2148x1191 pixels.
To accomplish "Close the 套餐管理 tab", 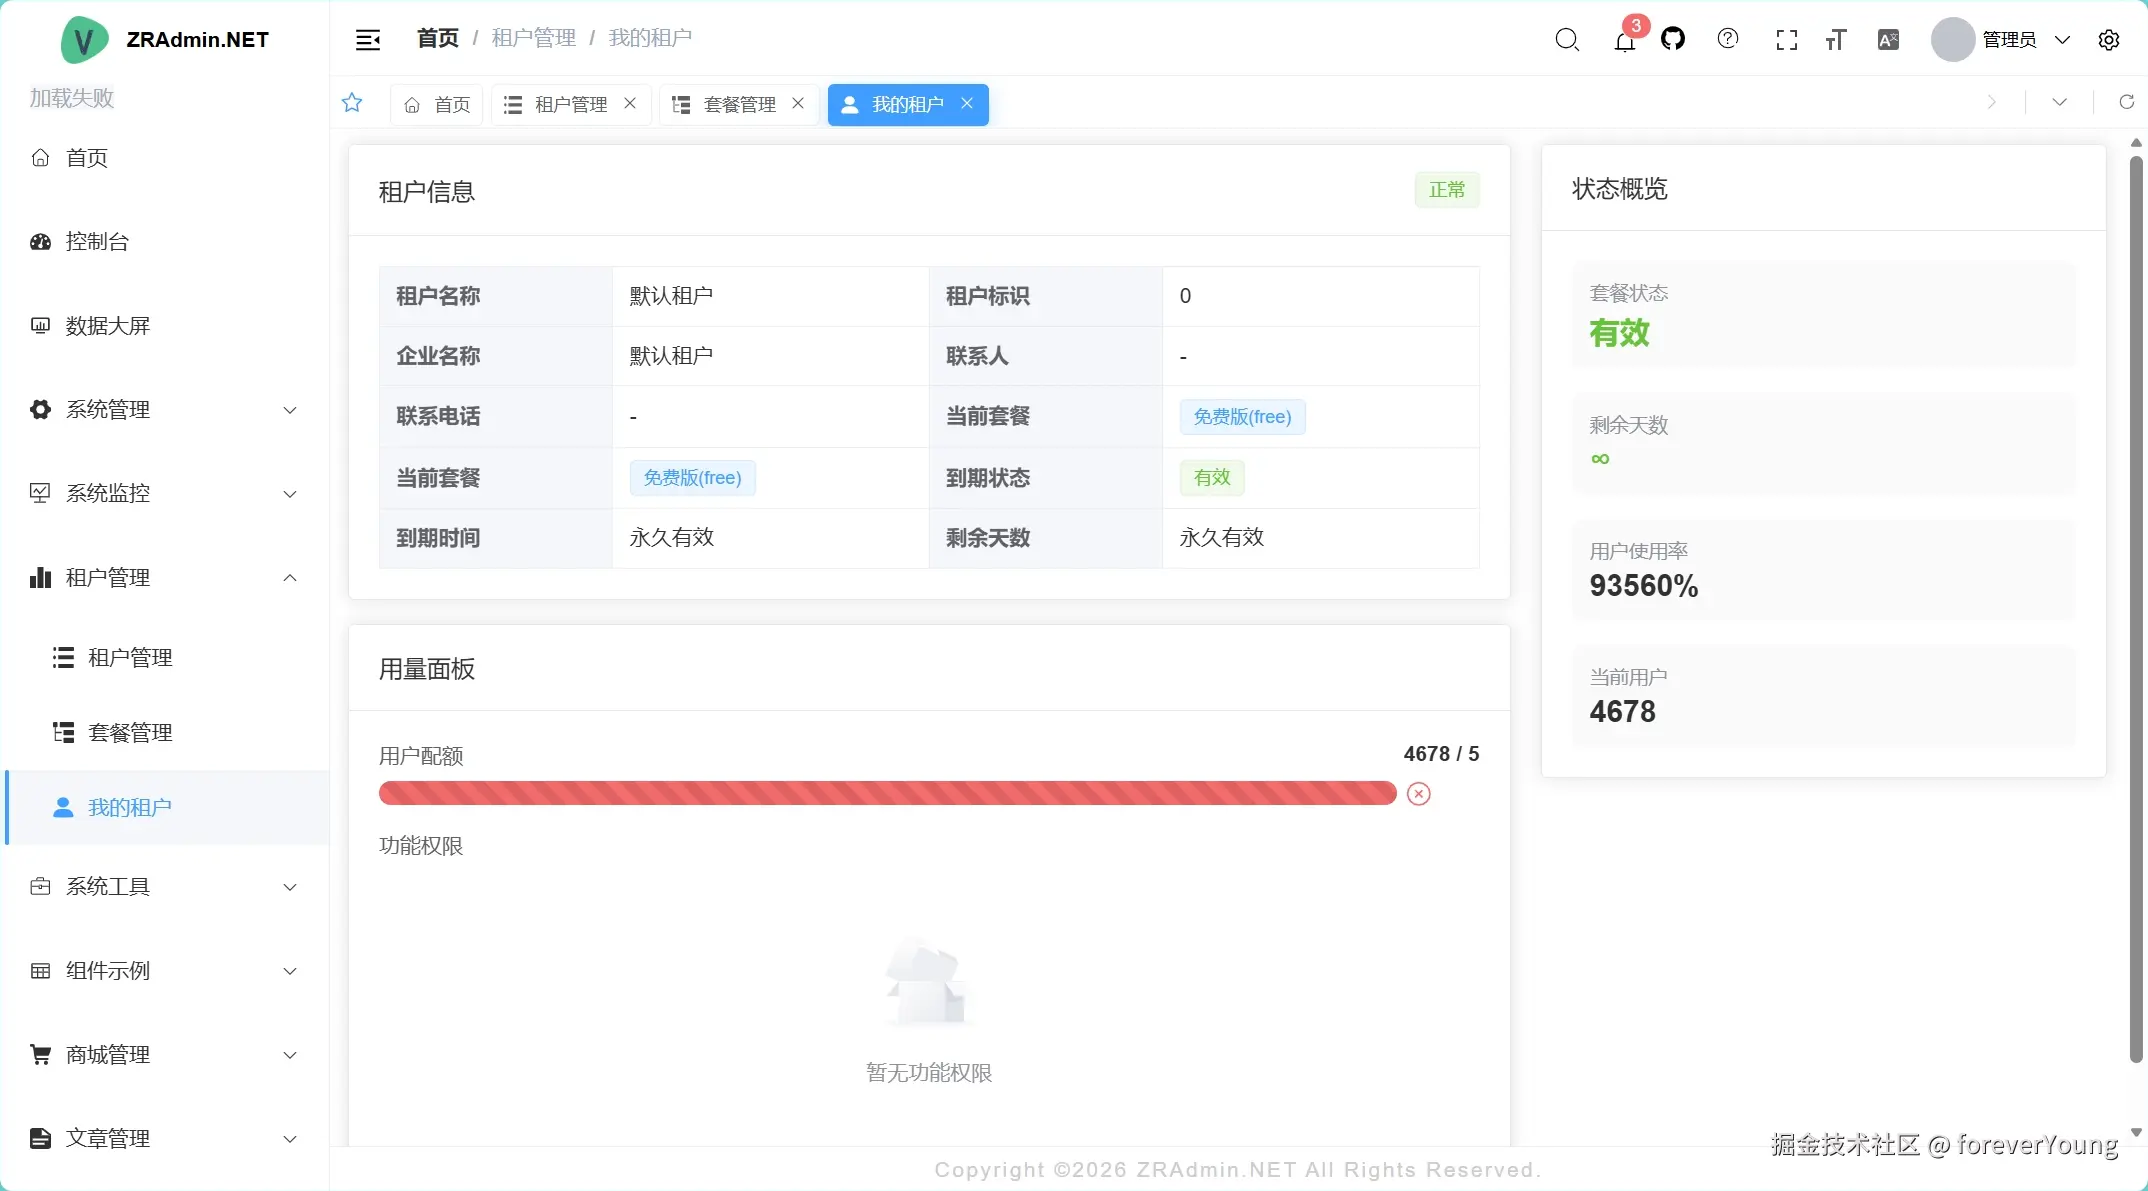I will tap(798, 103).
